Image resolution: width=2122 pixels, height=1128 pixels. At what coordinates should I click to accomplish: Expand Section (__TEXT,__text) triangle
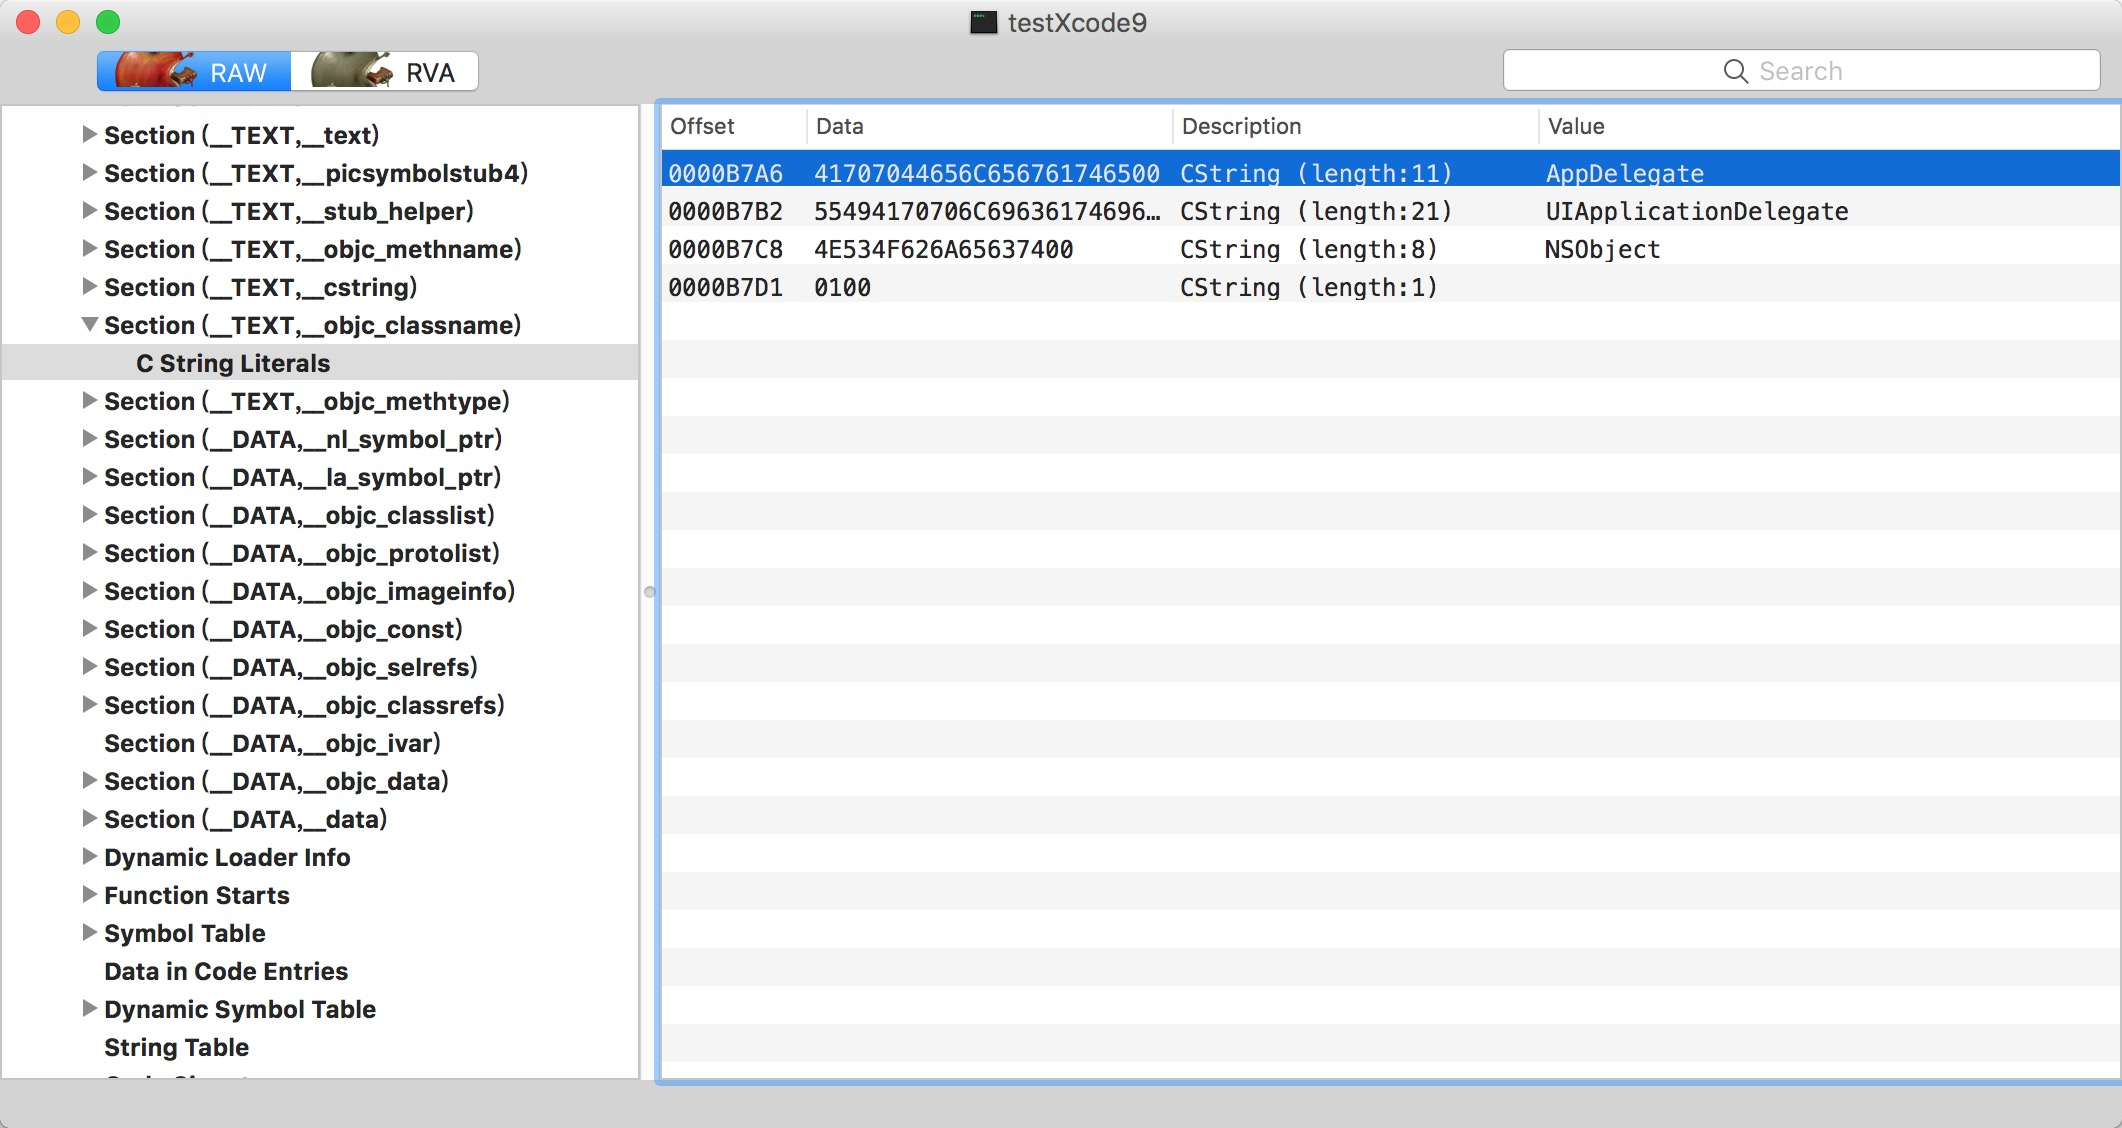coord(89,134)
